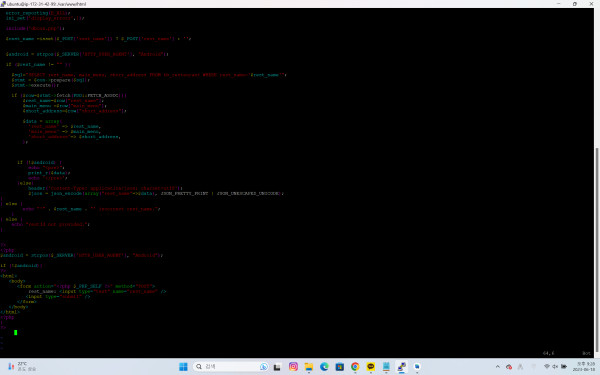Screen dimensions: 600x375
Task: Open the last blue taskbar app icon
Action: tap(417, 367)
